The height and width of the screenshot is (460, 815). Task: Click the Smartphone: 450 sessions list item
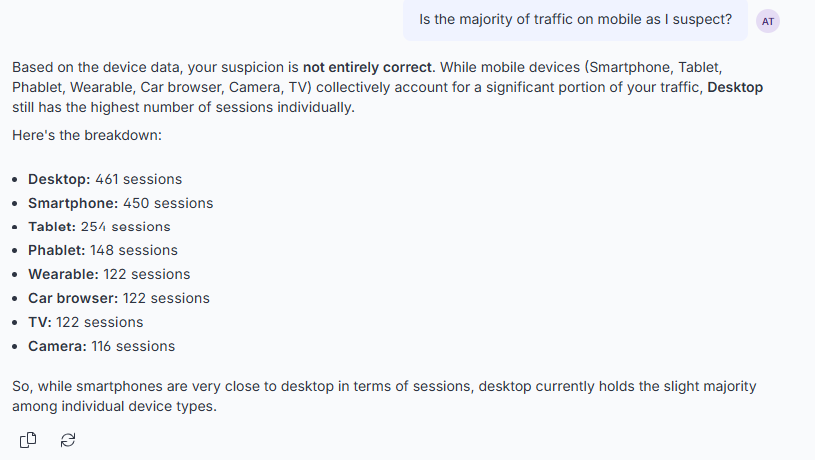pyautogui.click(x=121, y=203)
